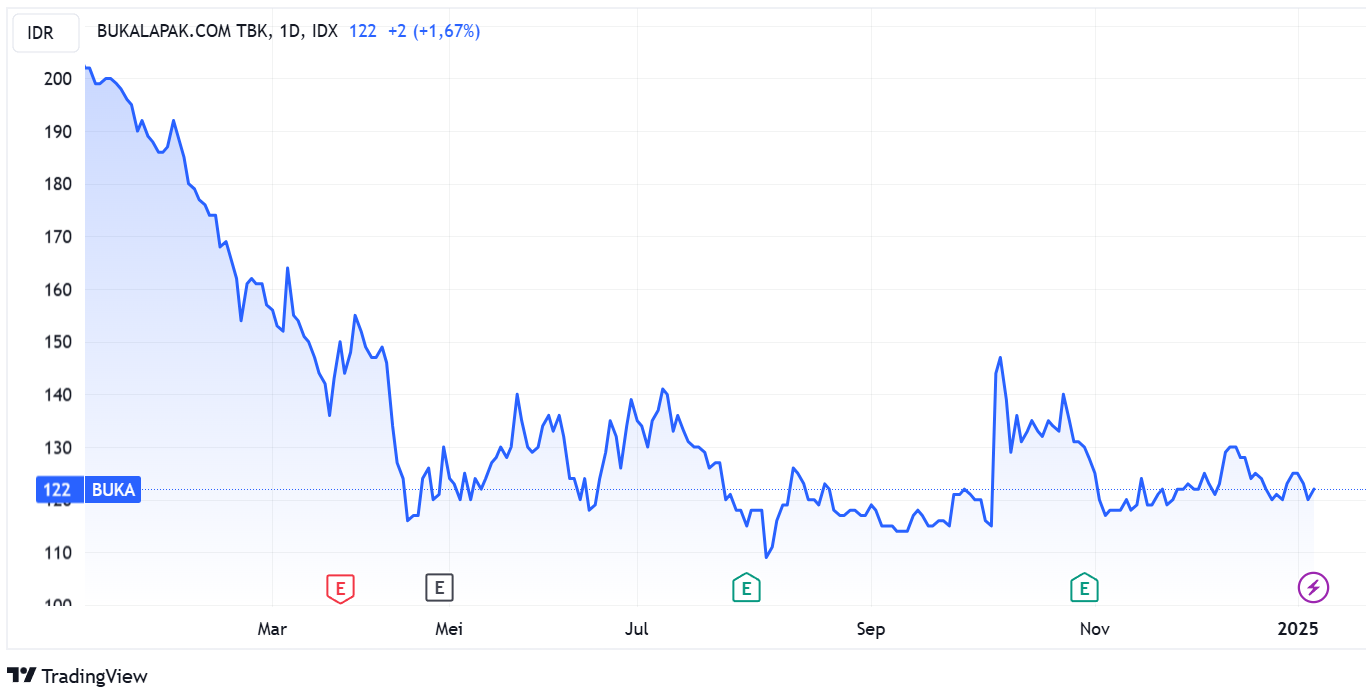The width and height of the screenshot is (1366, 688).
Task: Click the 140 price axis label
Action: (x=59, y=395)
